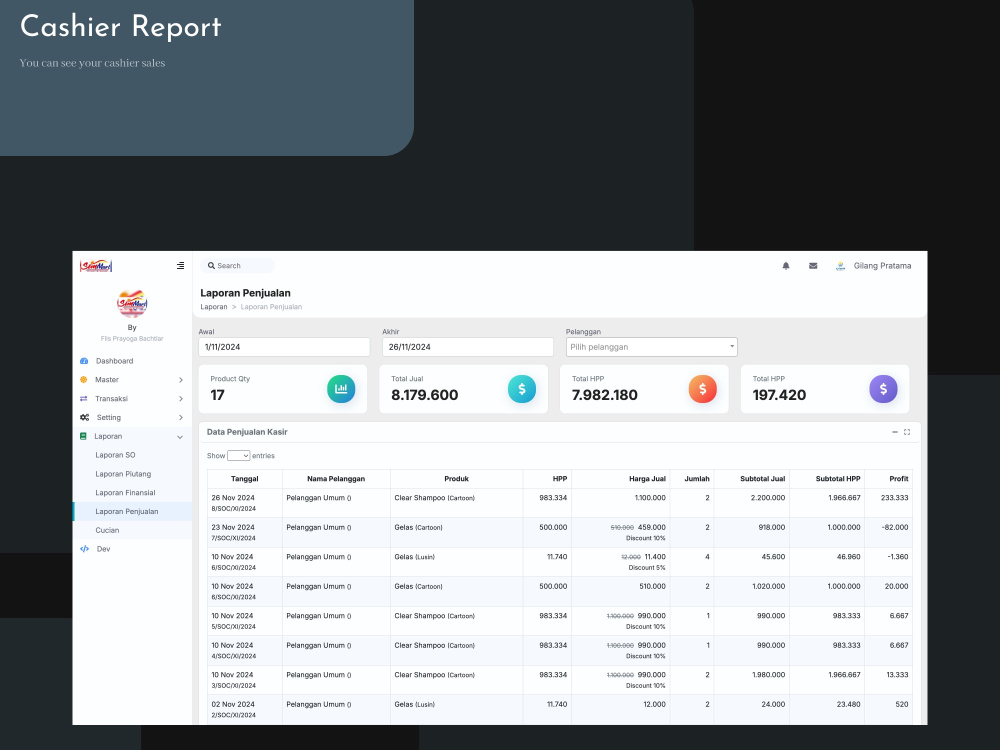Viewport: 1000px width, 750px height.
Task: Click the "26 Nov 2024" date cell
Action: click(233, 498)
